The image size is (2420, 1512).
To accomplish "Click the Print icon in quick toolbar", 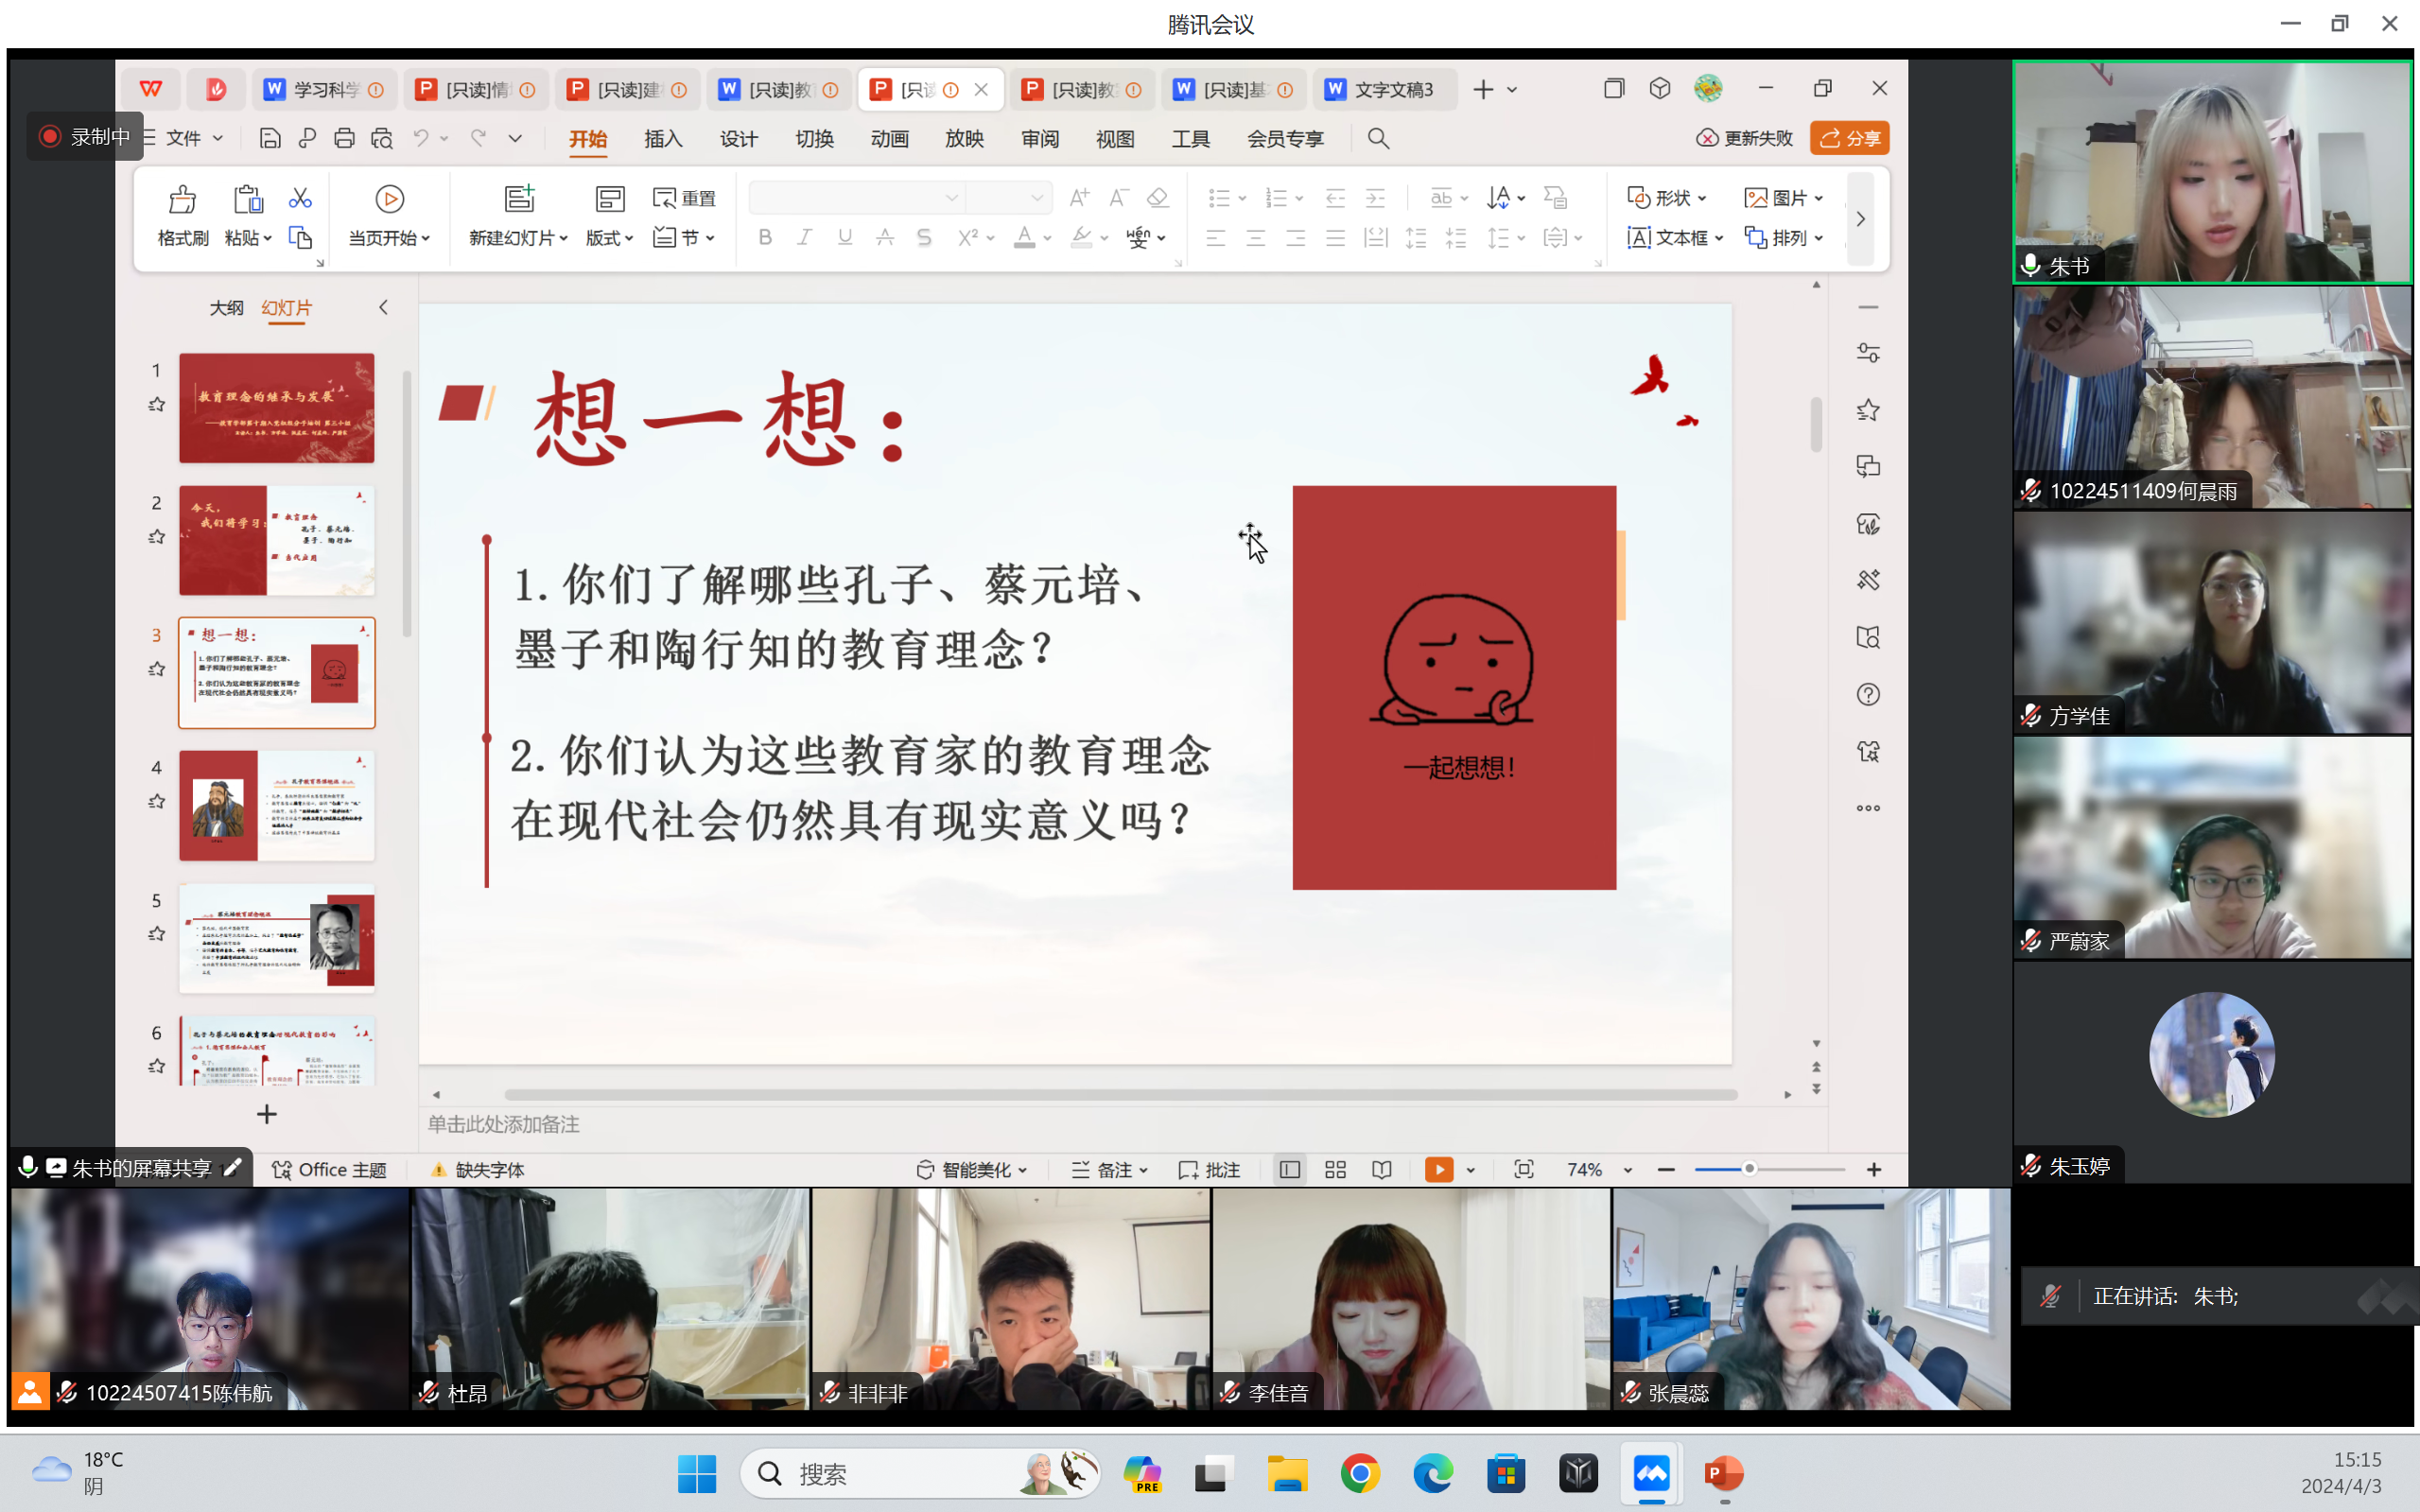I will pos(344,138).
